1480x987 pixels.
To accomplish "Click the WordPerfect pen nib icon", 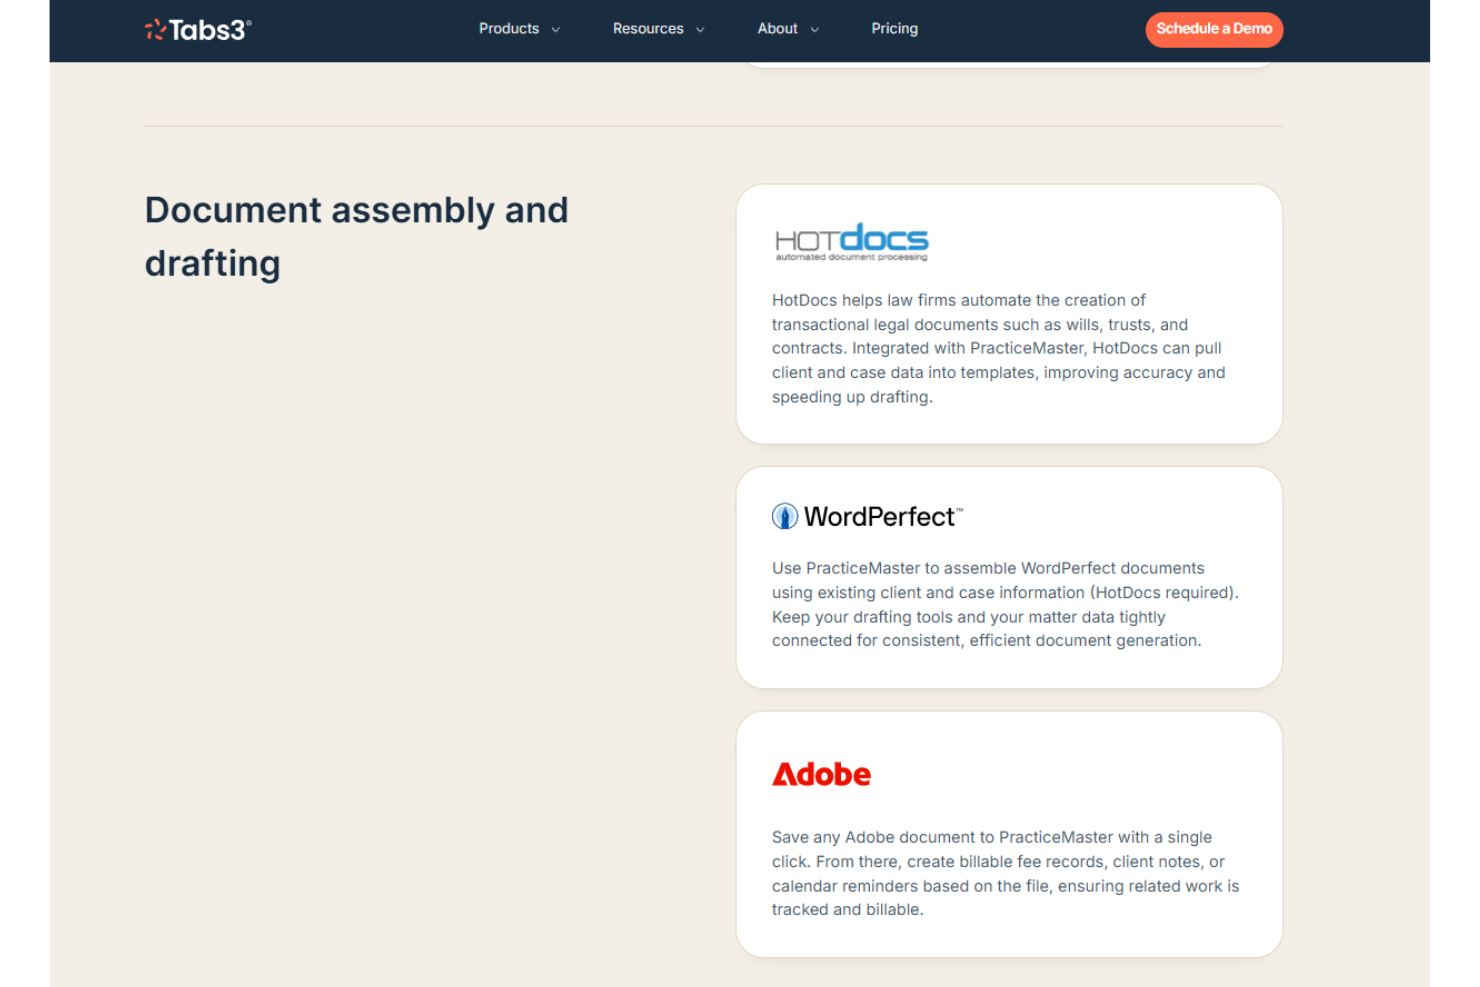I will pos(785,516).
